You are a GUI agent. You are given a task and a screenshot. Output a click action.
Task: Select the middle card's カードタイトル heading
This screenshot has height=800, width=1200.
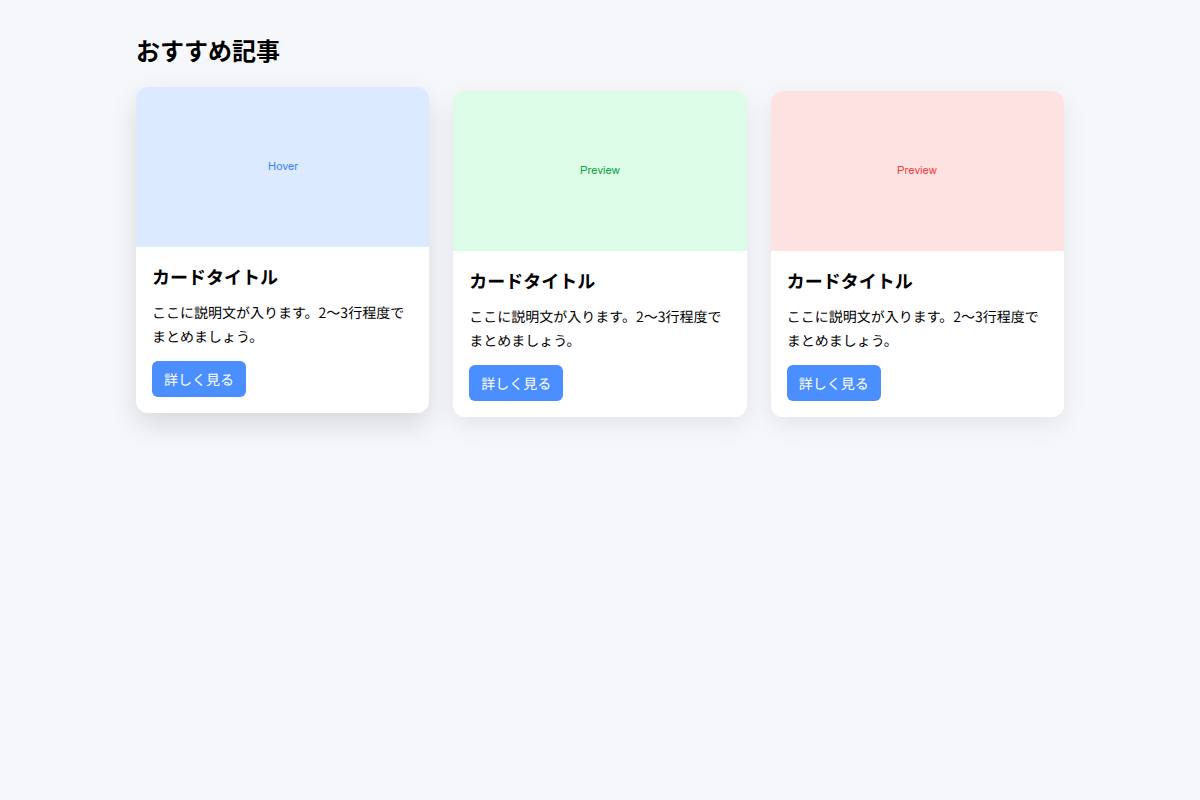coord(532,282)
